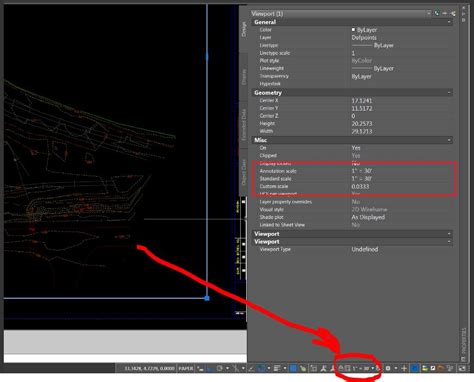Viewport: 474px width, 382px height.
Task: Switch to the Extended Data side tab
Action: (244, 125)
